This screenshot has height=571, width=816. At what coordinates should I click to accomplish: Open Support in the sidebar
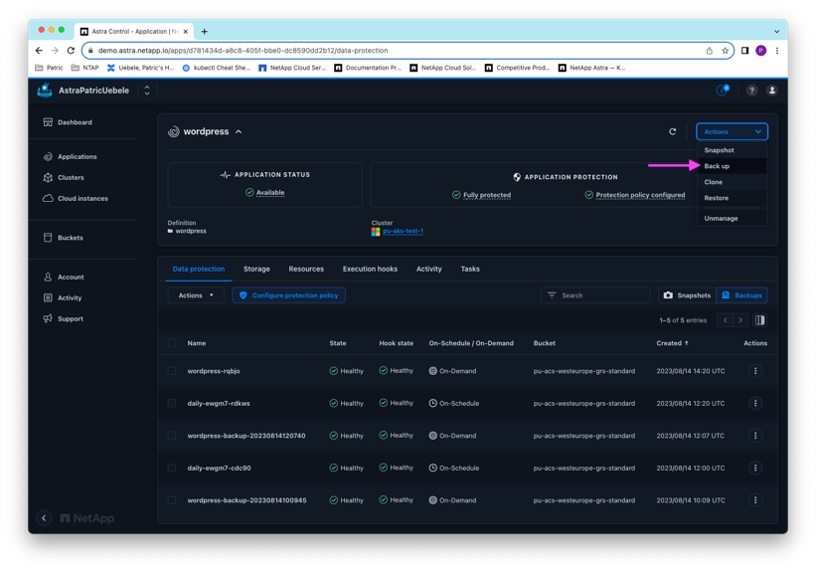click(x=63, y=319)
